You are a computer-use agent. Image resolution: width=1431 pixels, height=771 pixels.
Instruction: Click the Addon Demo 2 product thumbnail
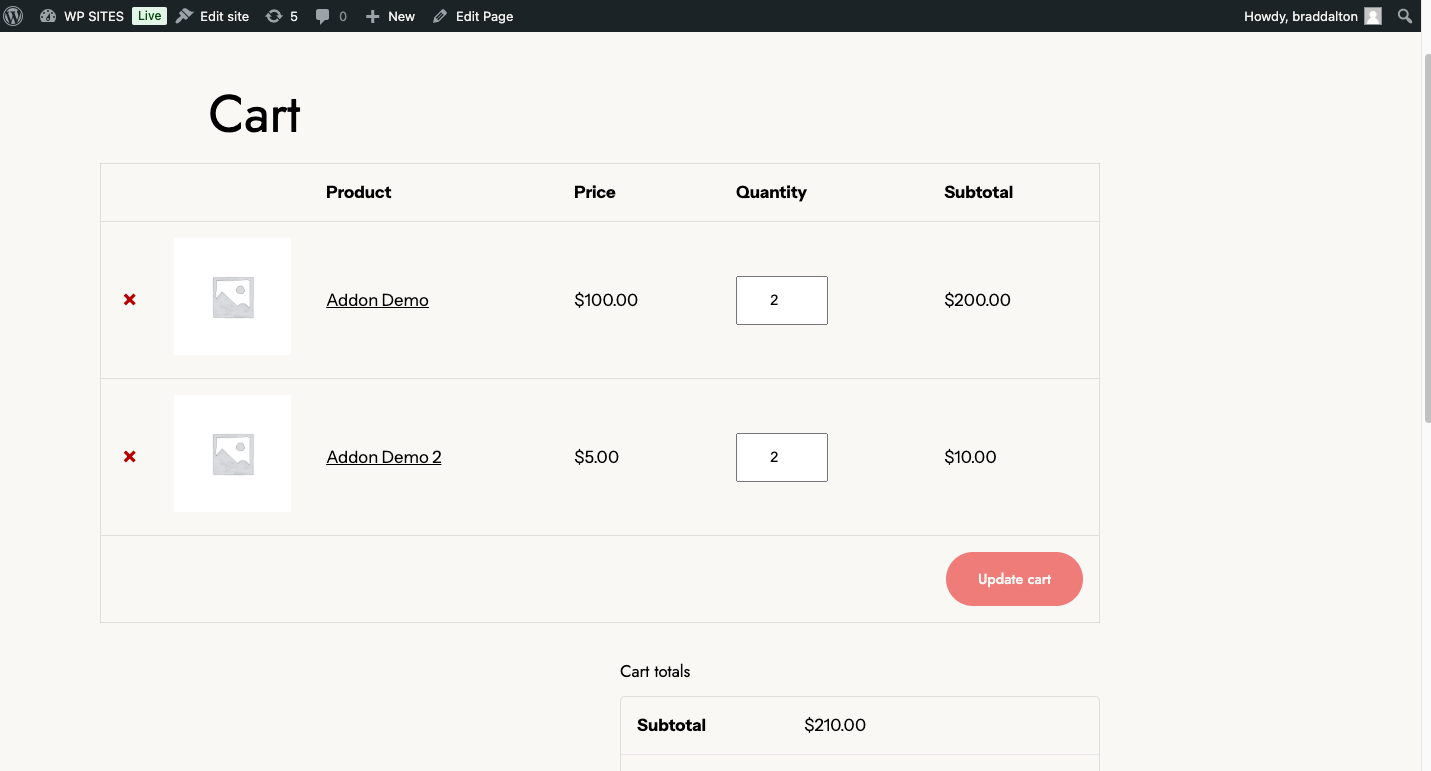click(x=232, y=454)
